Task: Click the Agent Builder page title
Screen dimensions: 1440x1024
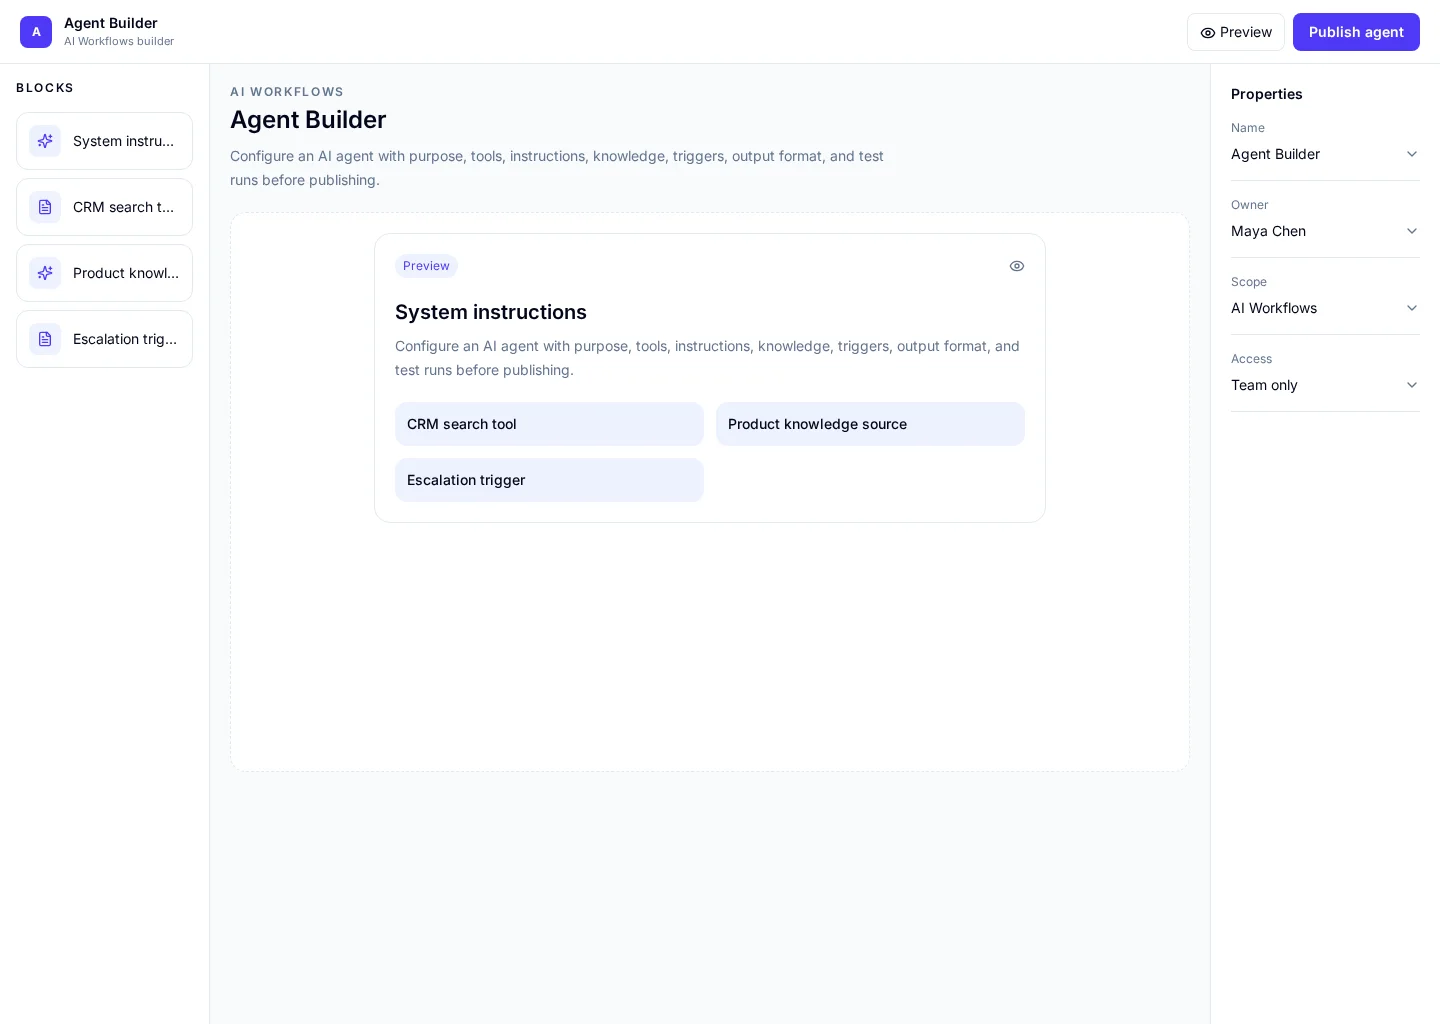Action: pyautogui.click(x=308, y=120)
